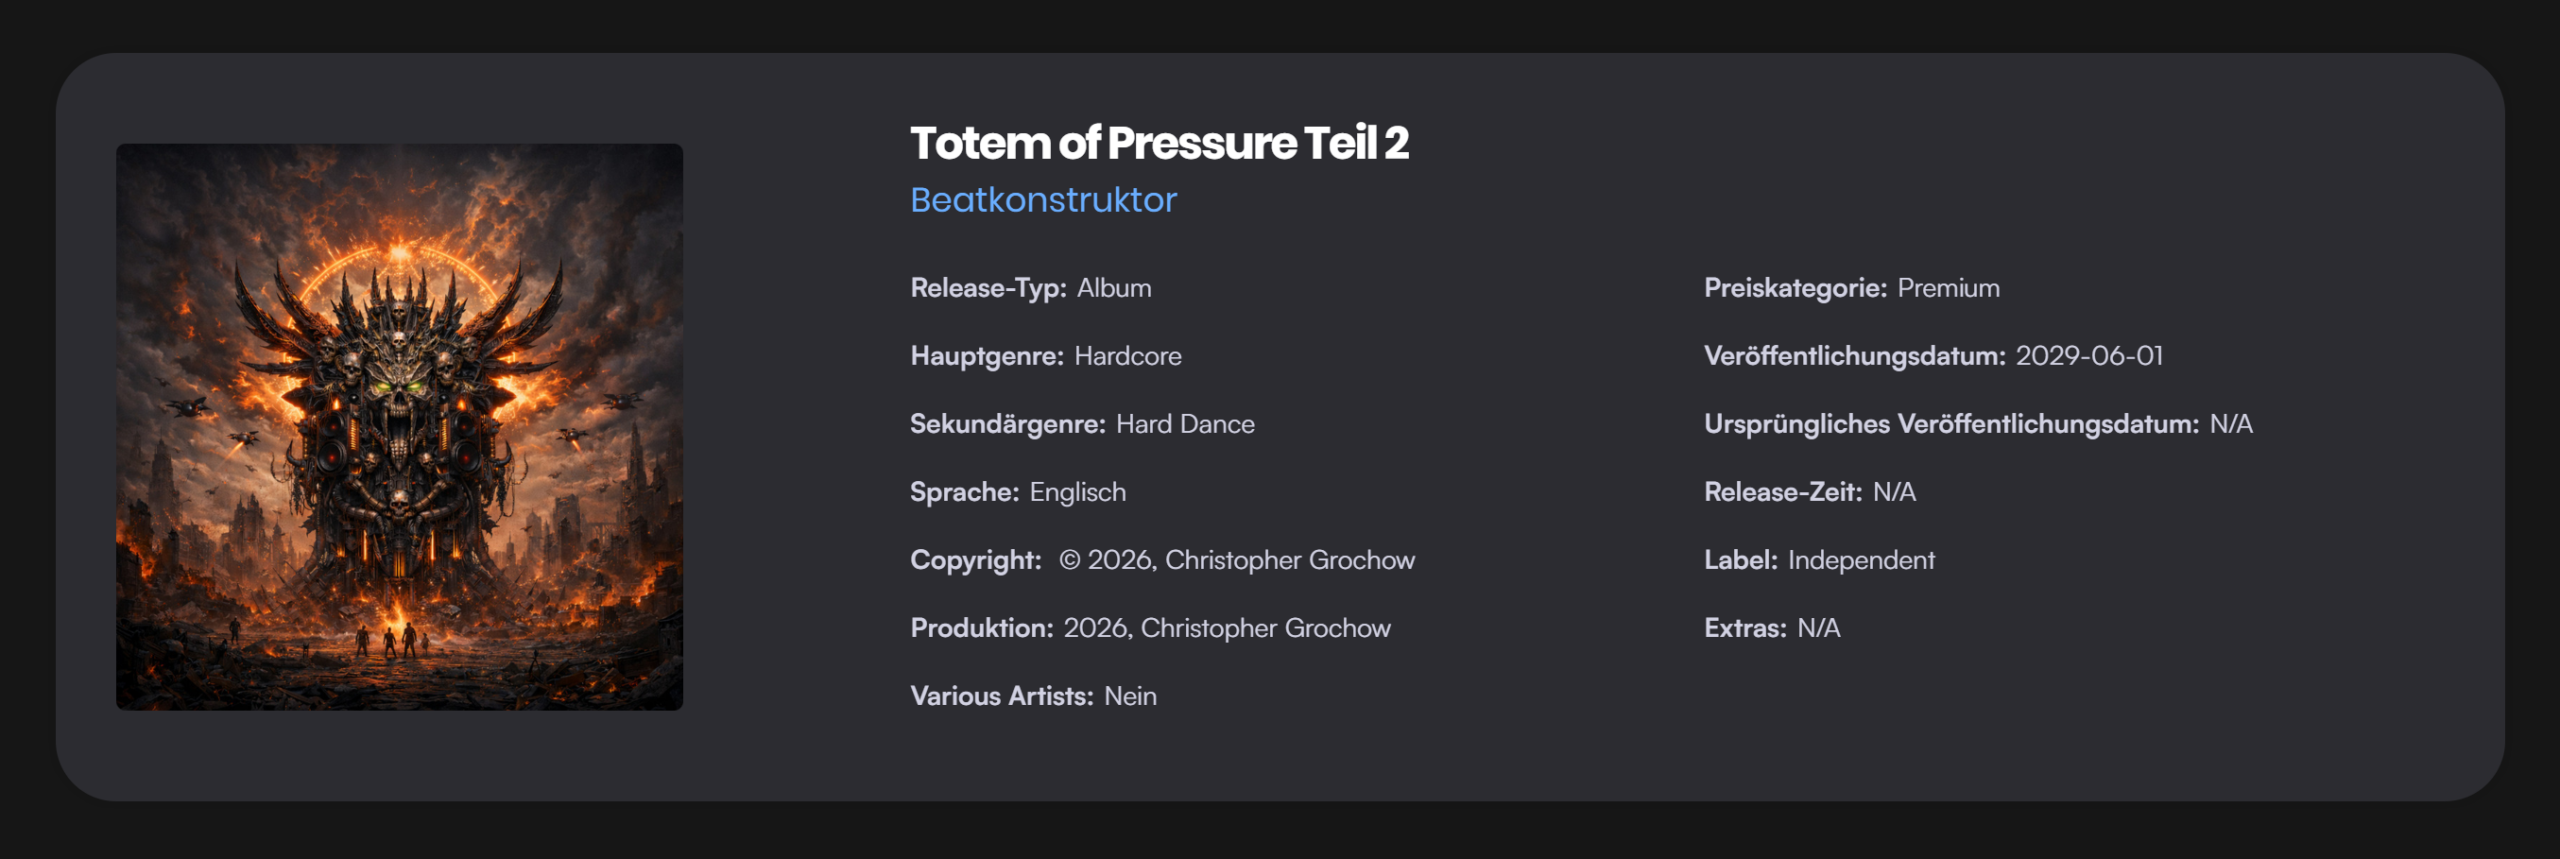Screen dimensions: 2560x859
Task: Select the Release-Typ value Album
Action: coord(1113,288)
